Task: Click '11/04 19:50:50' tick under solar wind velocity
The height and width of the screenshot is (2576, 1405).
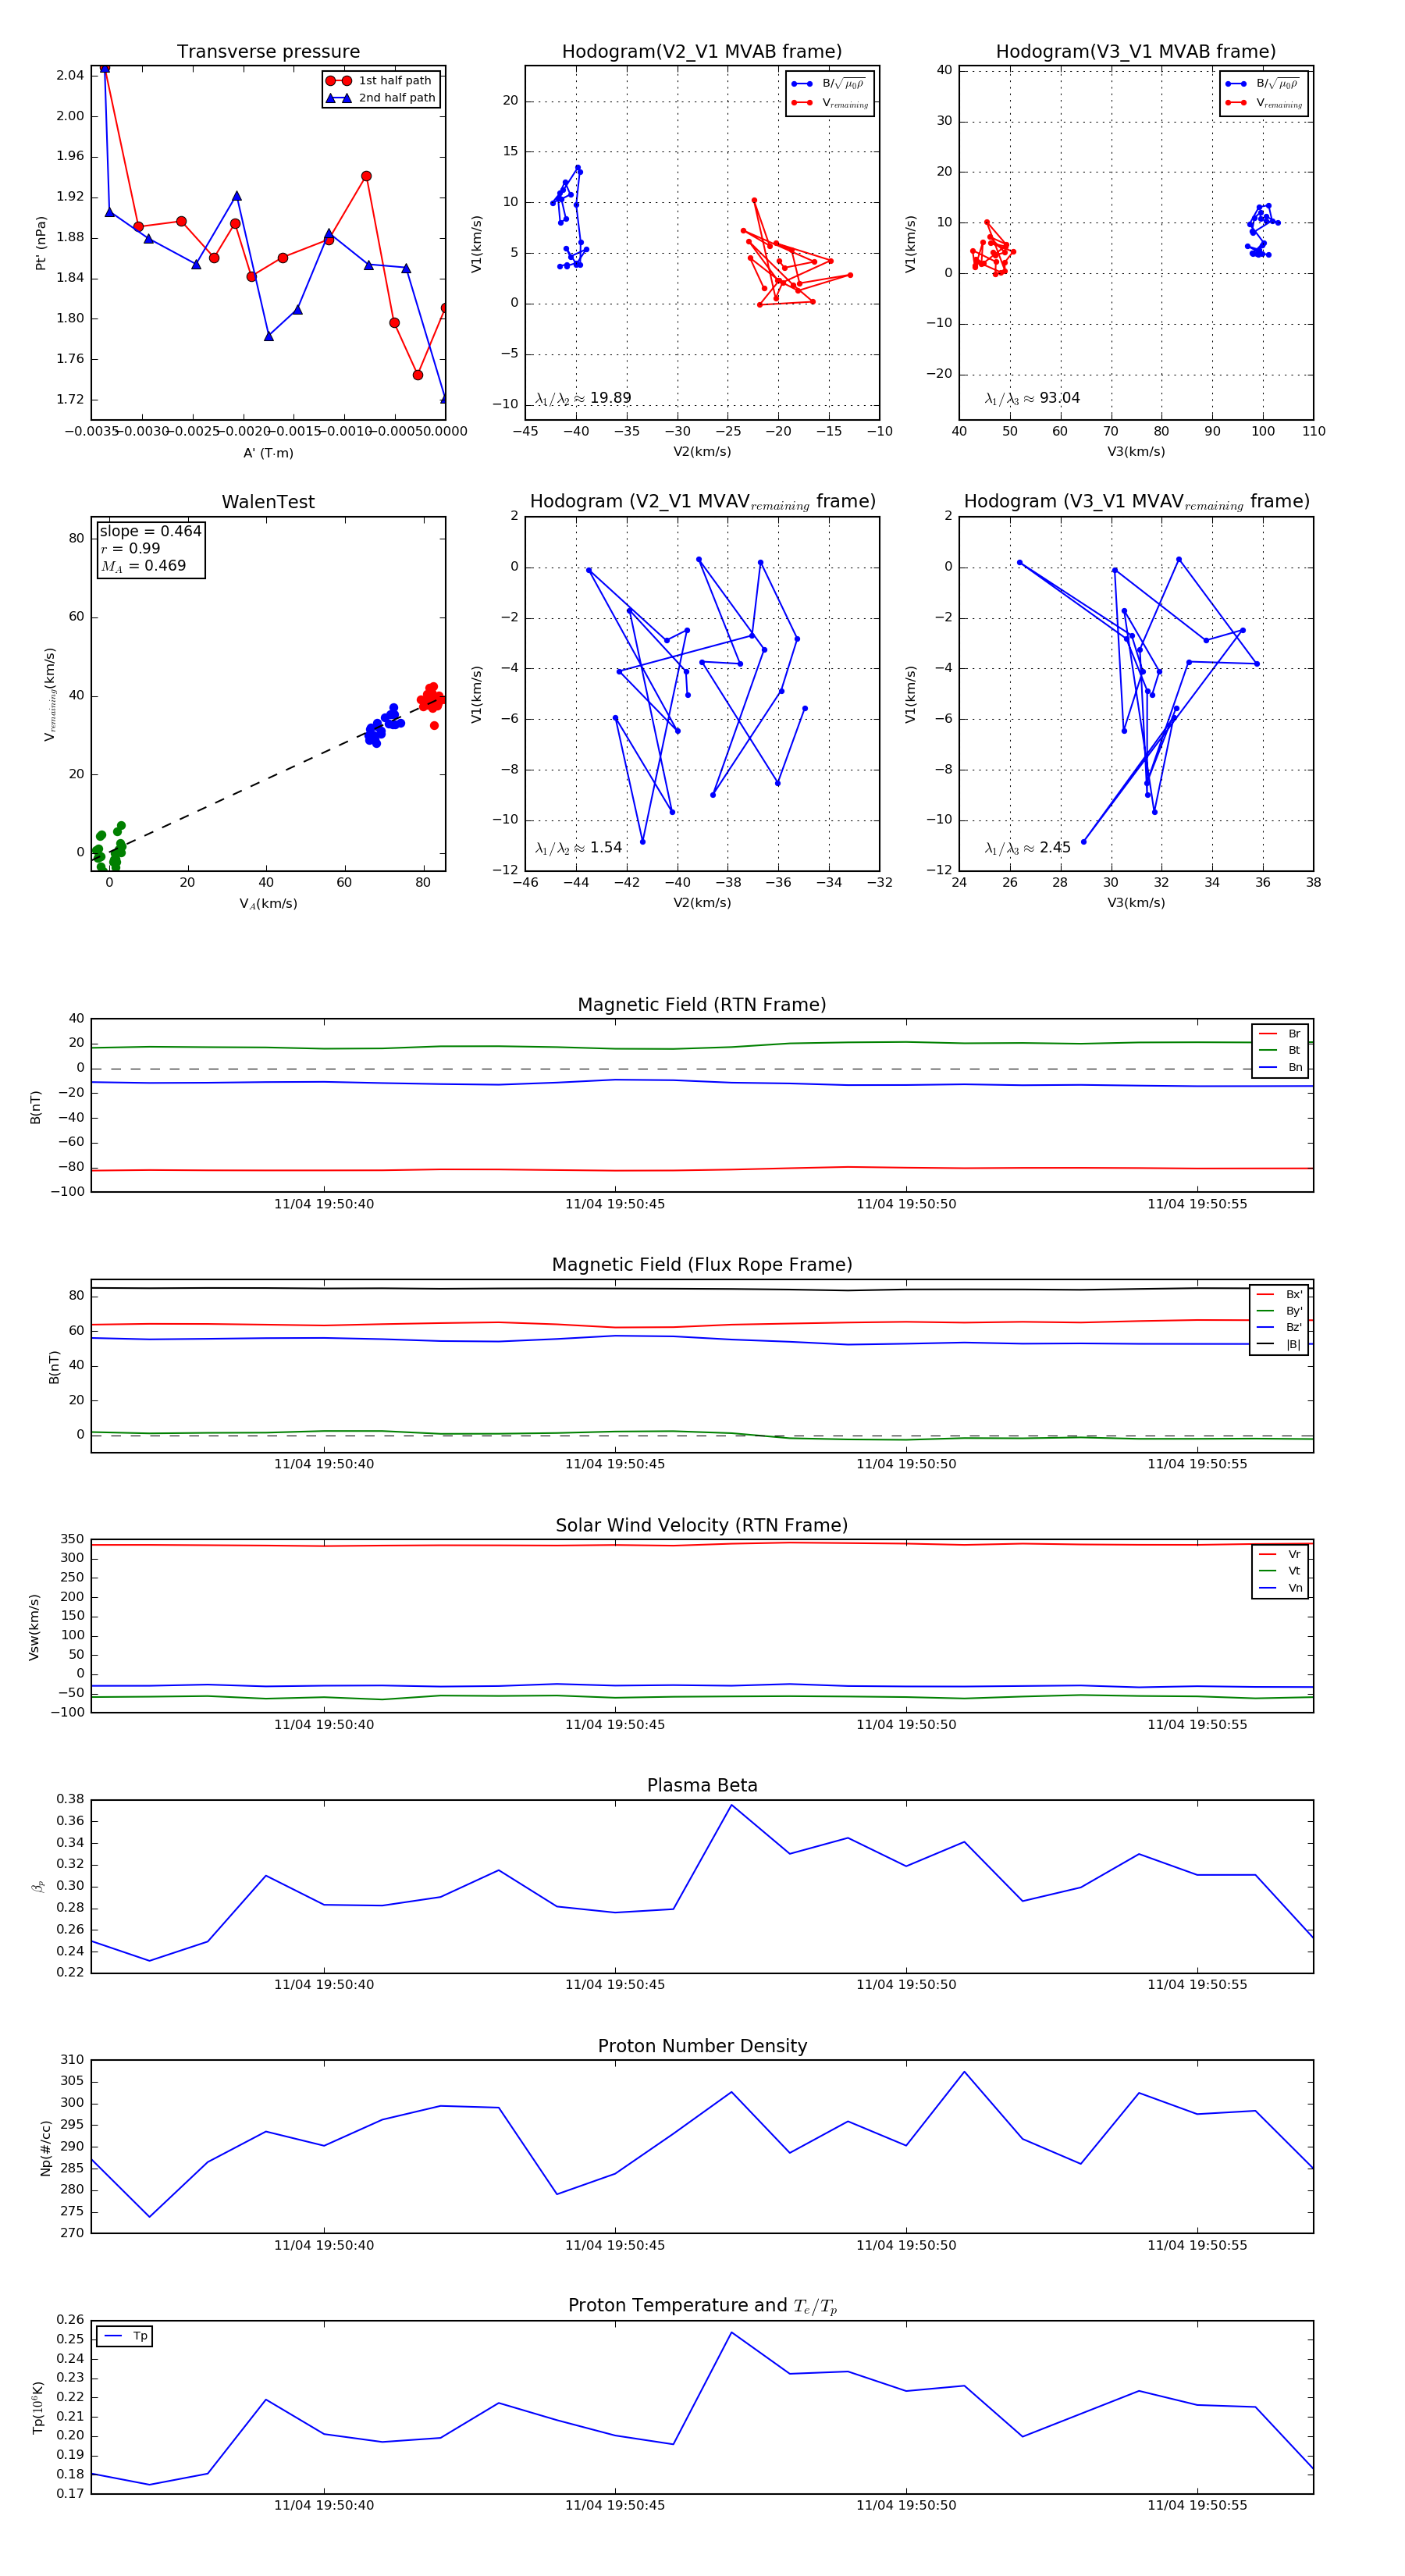Action: [906, 1725]
